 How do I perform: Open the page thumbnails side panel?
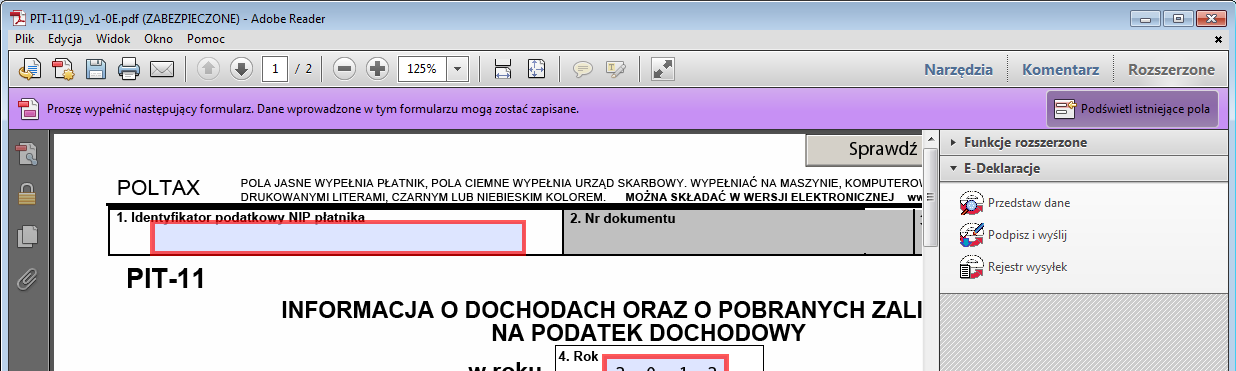click(27, 154)
